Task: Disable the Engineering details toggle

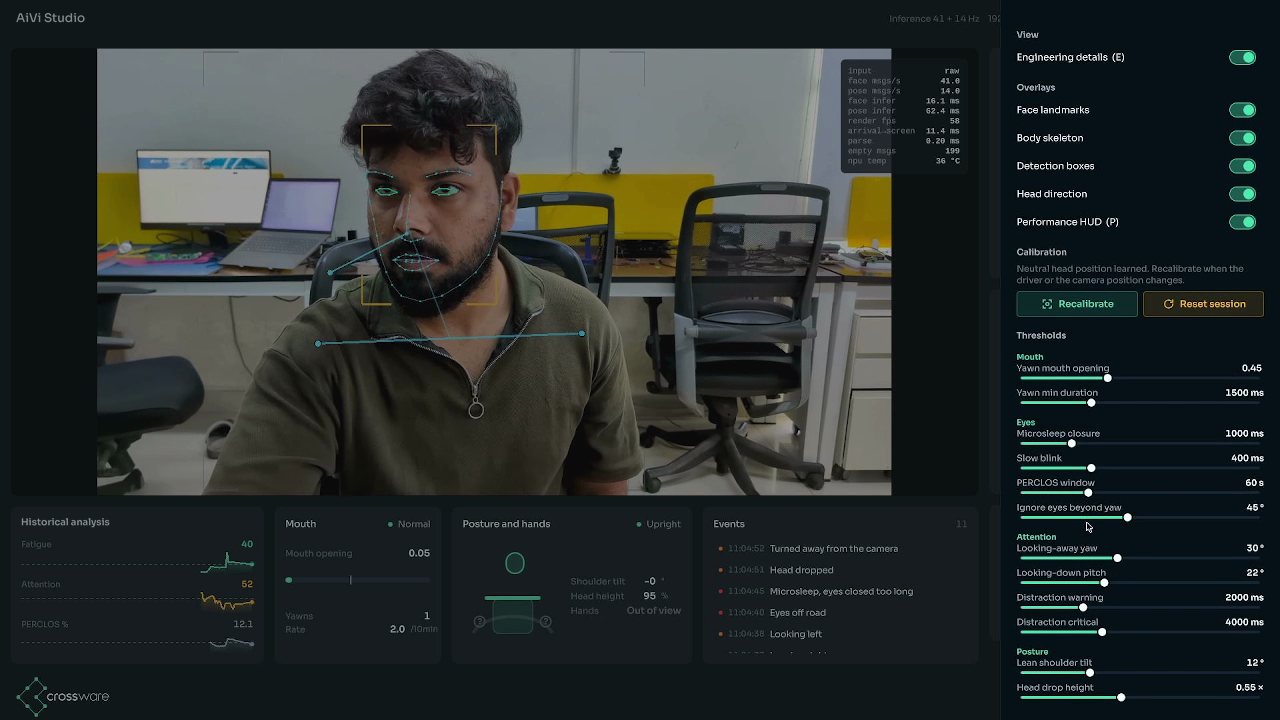Action: 1242,58
